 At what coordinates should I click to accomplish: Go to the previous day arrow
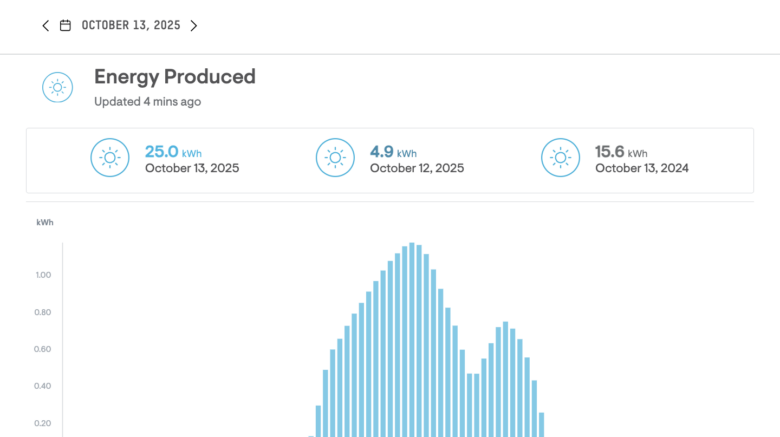pyautogui.click(x=45, y=26)
